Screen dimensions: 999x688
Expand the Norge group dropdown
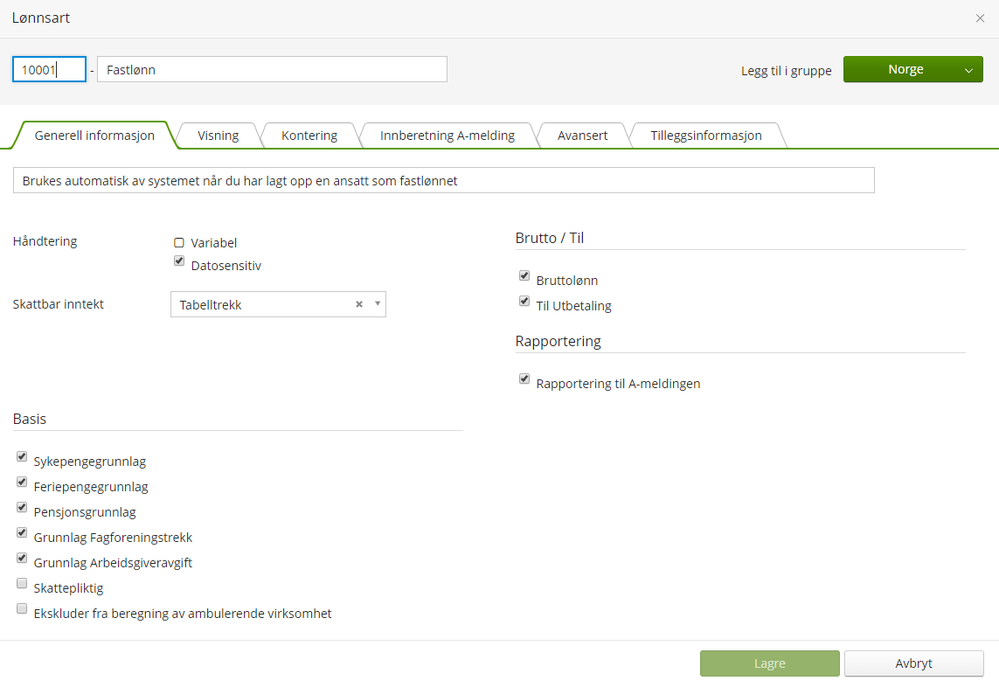967,70
